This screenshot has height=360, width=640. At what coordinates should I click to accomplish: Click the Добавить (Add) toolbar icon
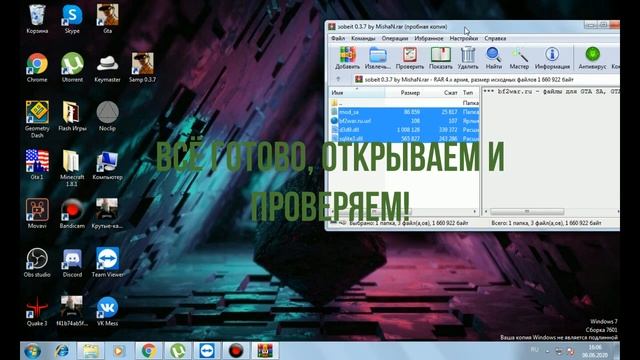click(347, 58)
